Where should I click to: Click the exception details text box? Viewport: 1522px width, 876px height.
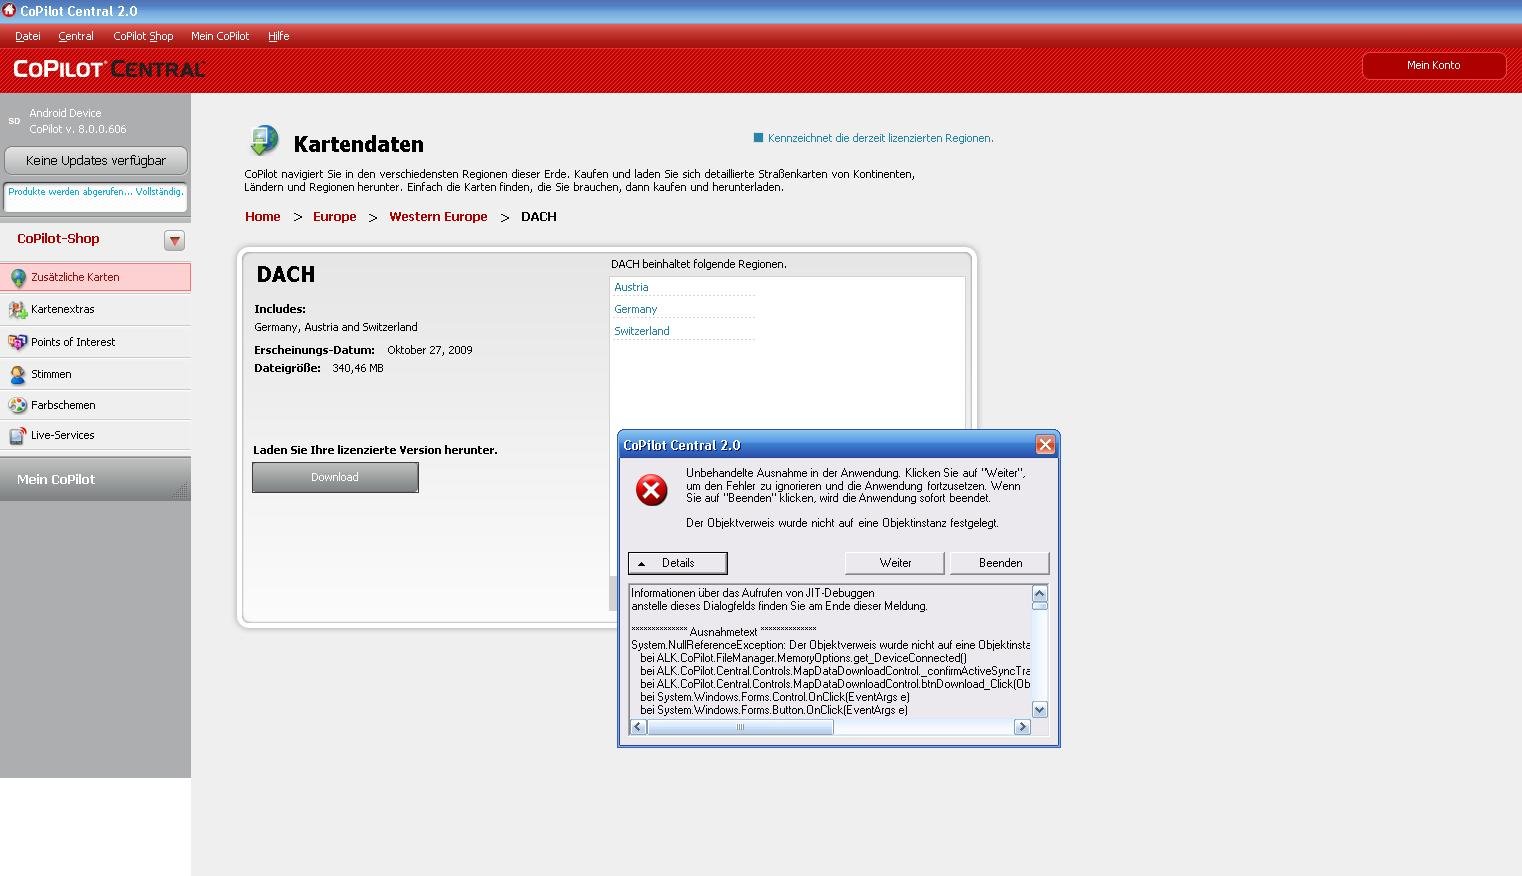pos(830,651)
